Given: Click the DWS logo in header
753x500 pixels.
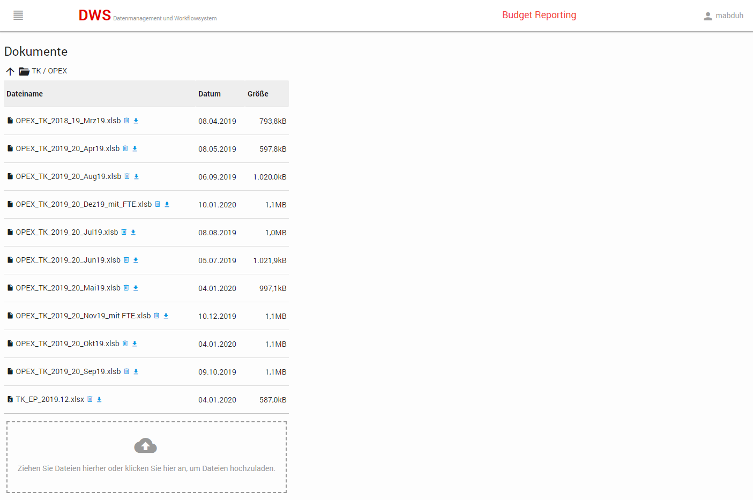Looking at the screenshot, I should tap(94, 15).
